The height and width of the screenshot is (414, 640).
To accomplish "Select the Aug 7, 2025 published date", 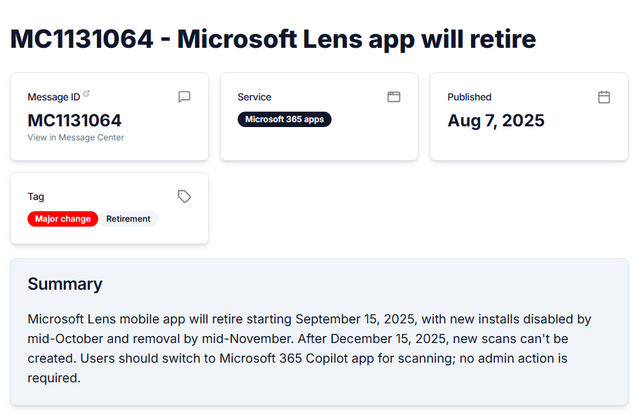I will click(x=496, y=121).
